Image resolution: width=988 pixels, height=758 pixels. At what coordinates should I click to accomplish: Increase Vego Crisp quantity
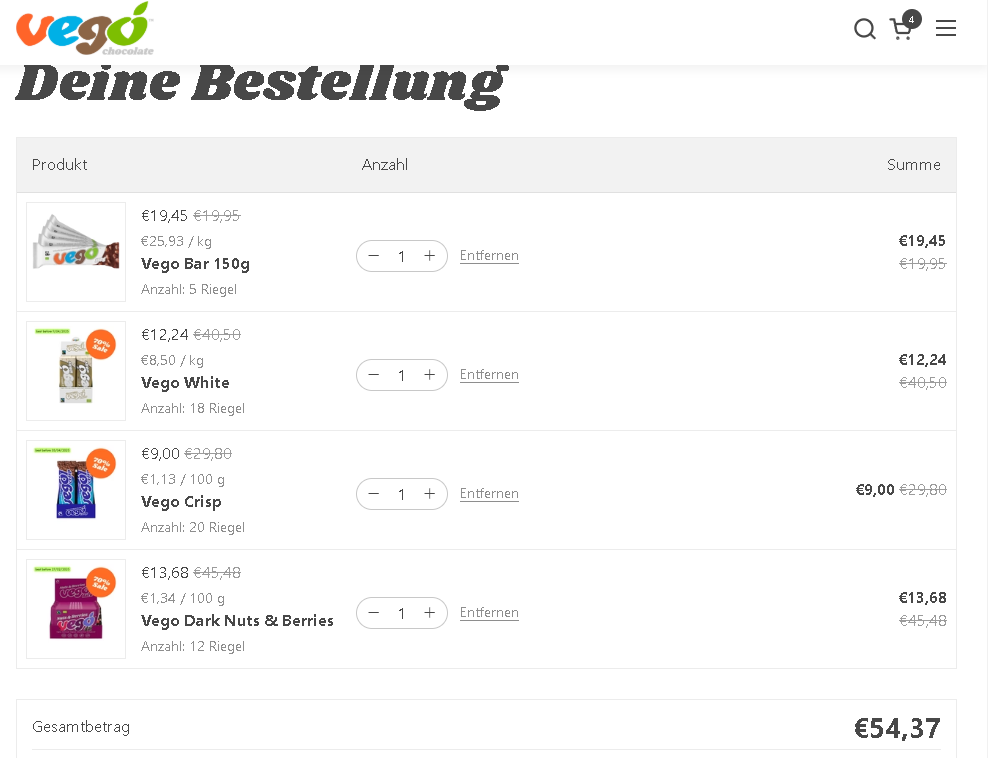pos(430,494)
